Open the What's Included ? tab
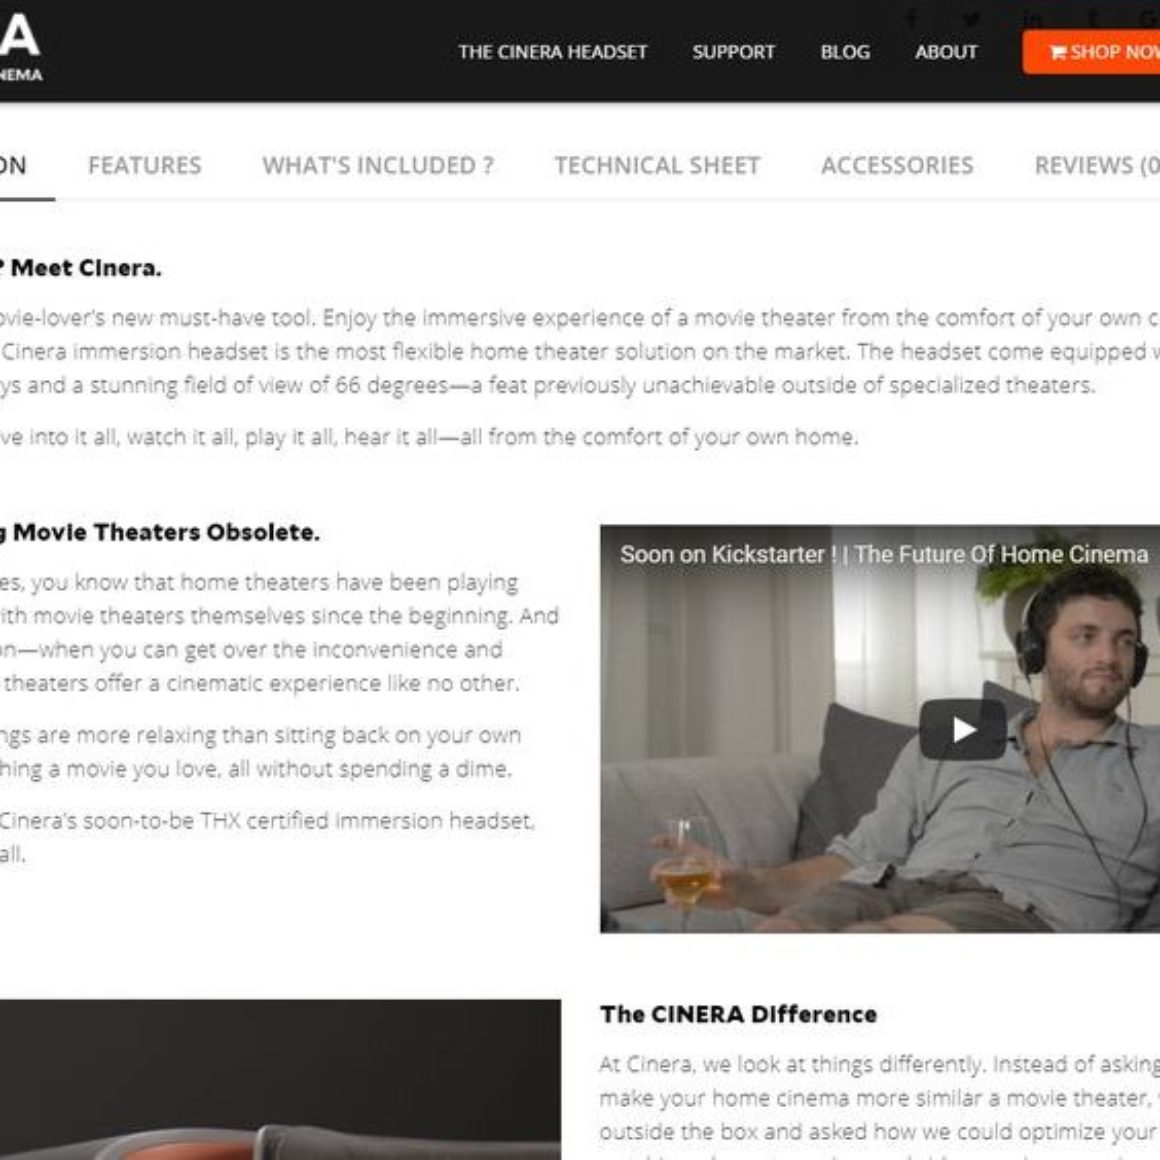This screenshot has height=1160, width=1160. [378, 165]
